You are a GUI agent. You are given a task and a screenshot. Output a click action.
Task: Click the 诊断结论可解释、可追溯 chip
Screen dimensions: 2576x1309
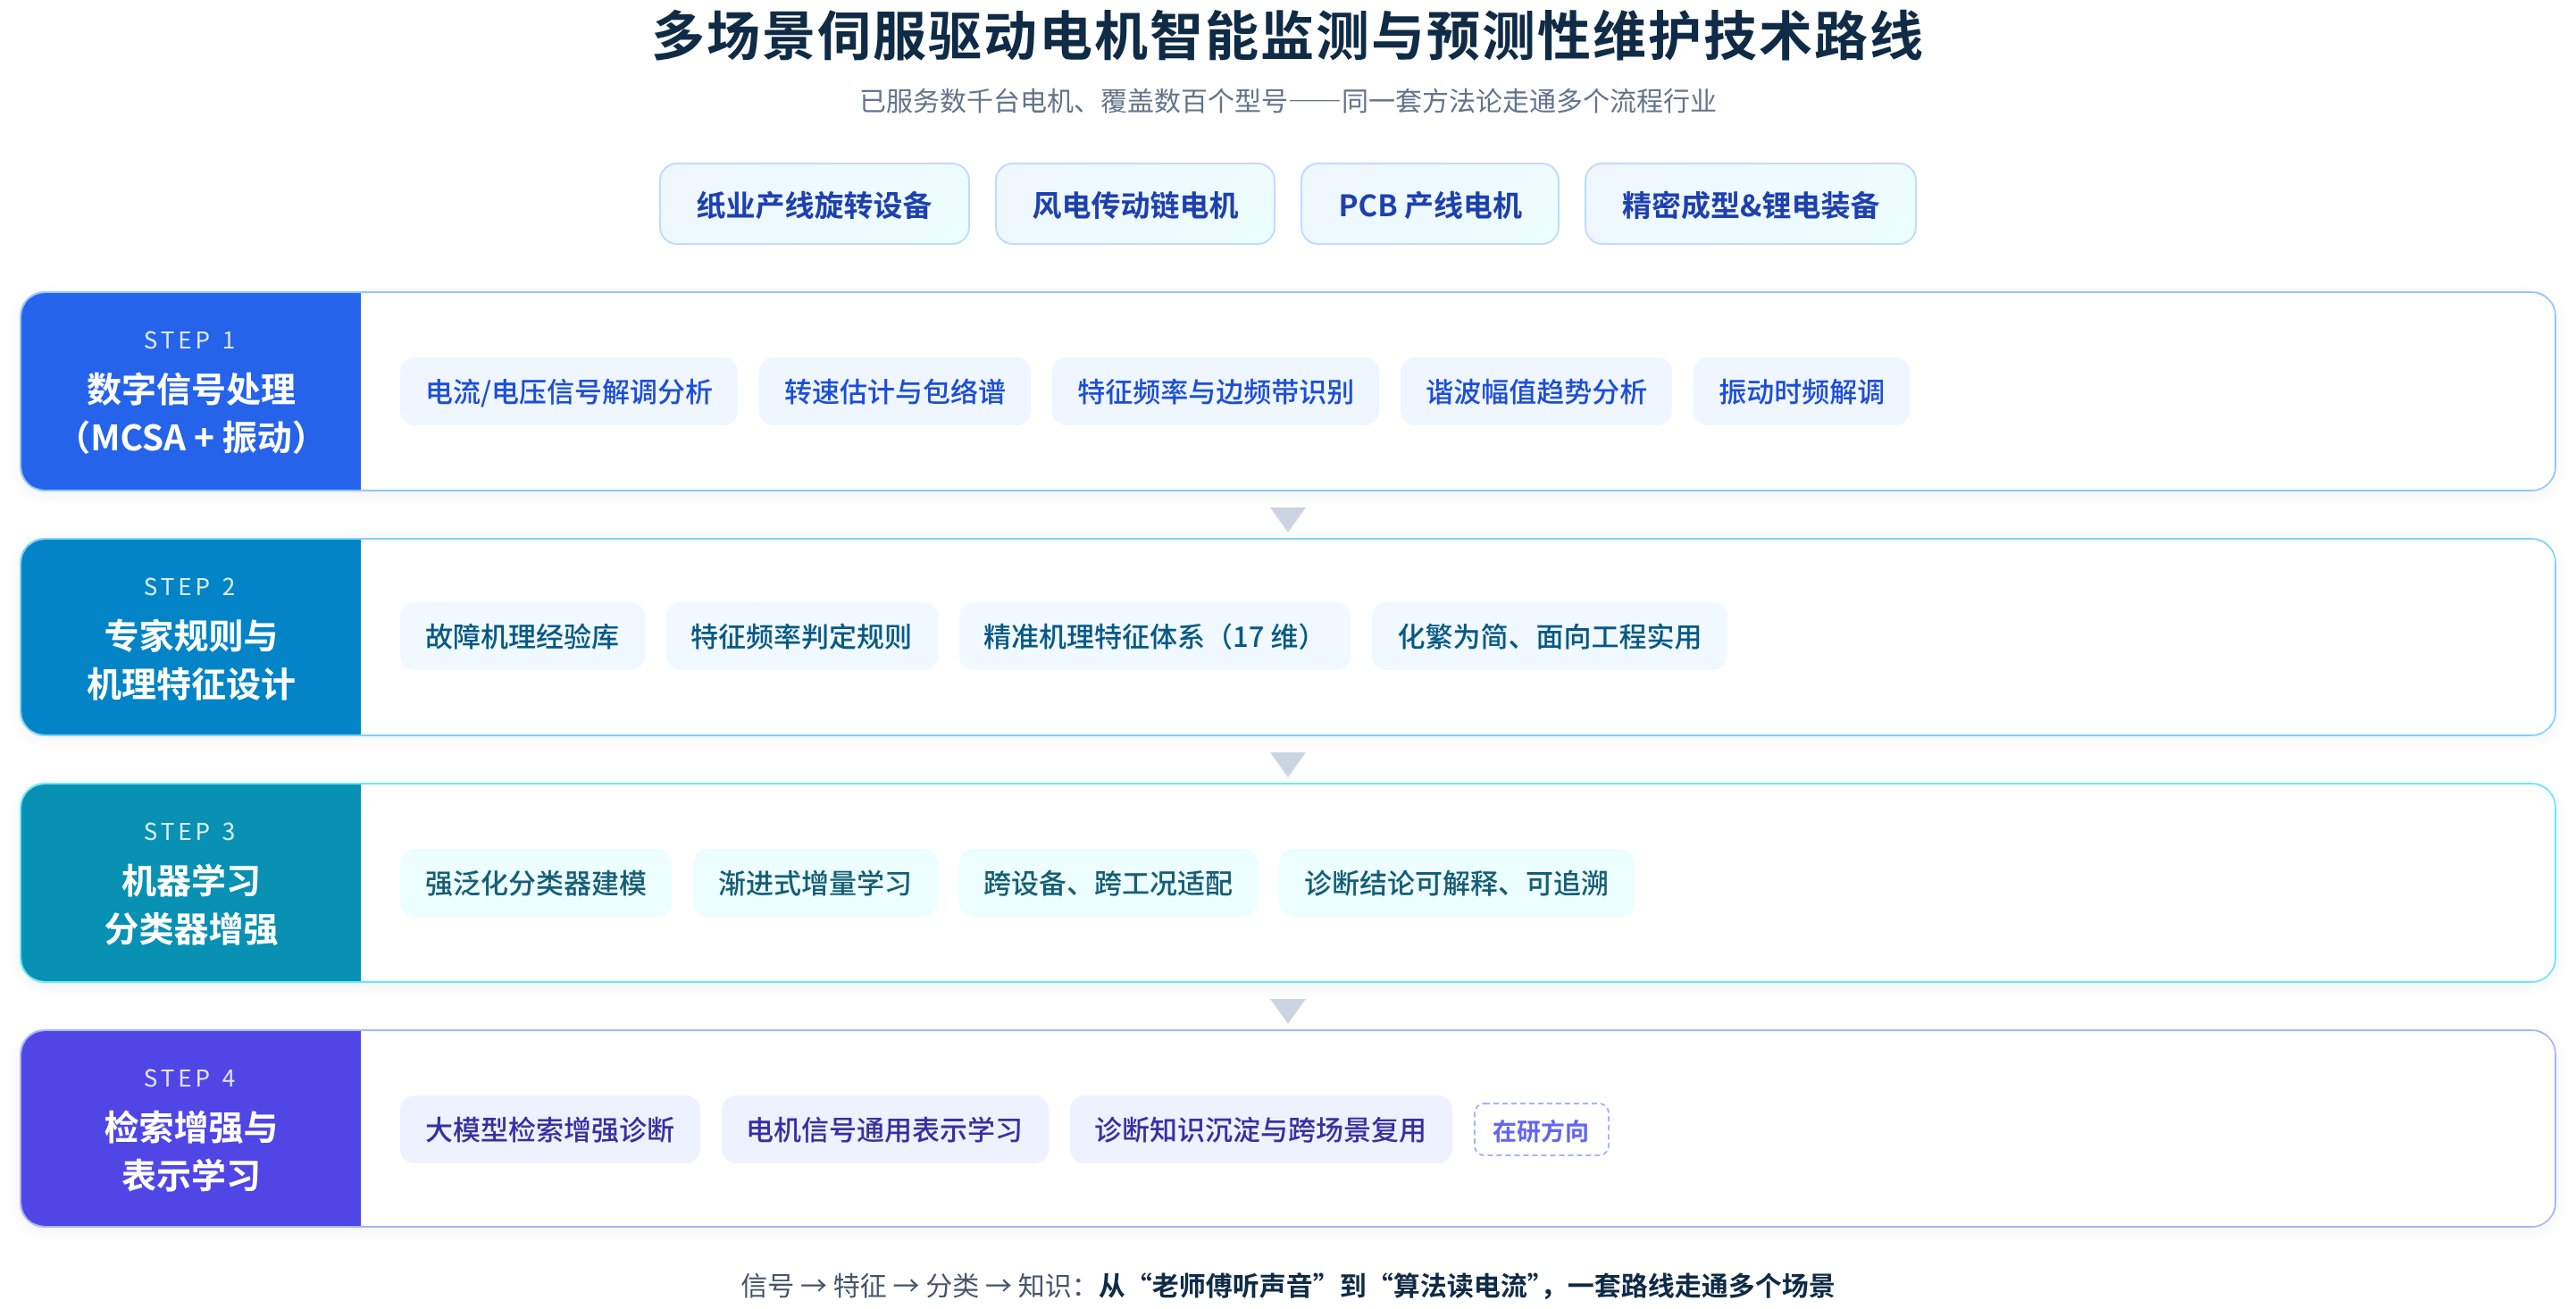(1455, 883)
